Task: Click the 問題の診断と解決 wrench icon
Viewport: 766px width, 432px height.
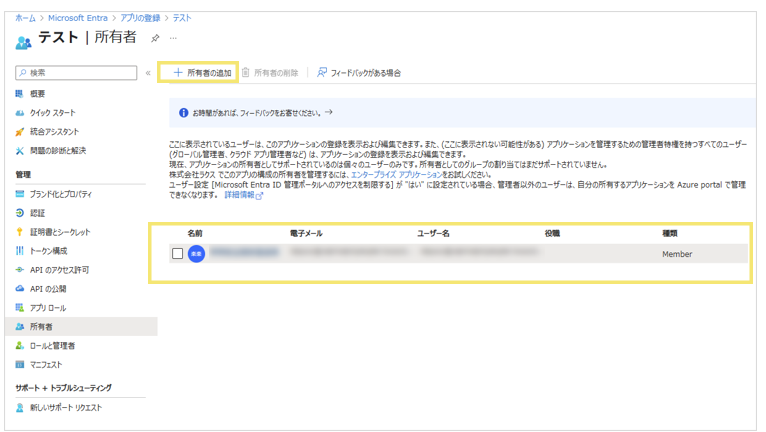Action: click(x=20, y=151)
